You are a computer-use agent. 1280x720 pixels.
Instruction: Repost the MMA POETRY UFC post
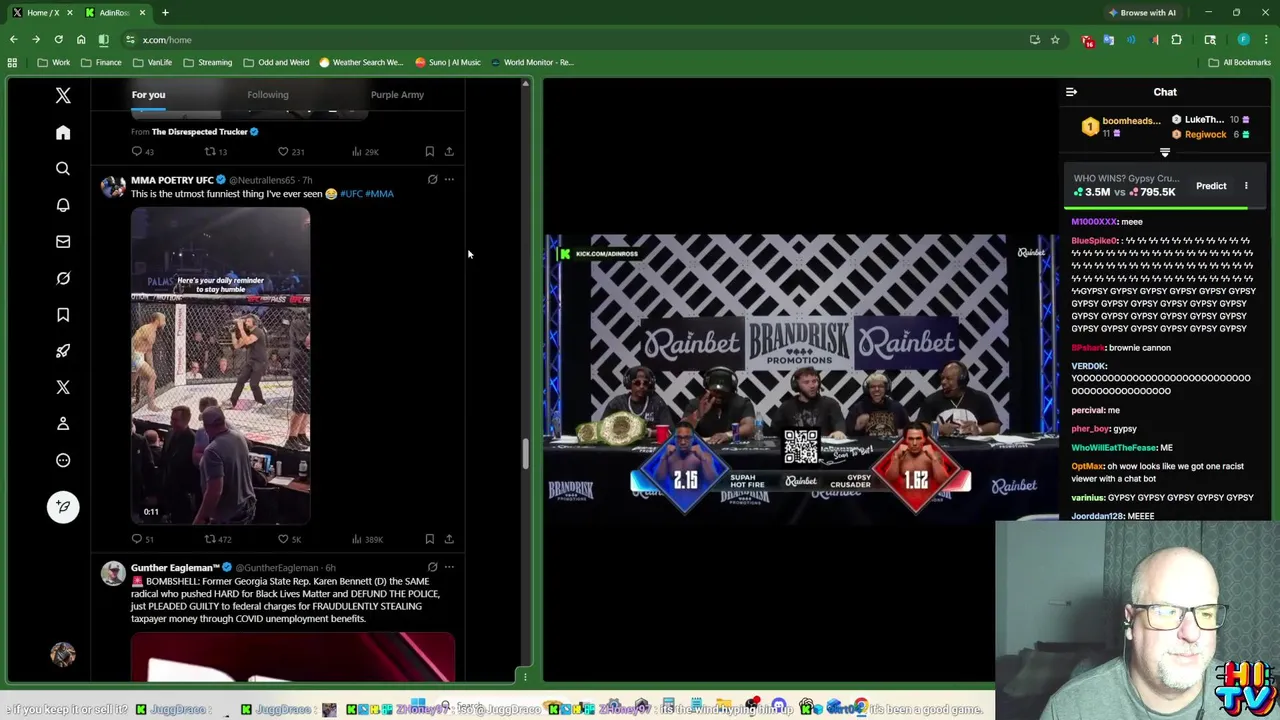click(210, 539)
